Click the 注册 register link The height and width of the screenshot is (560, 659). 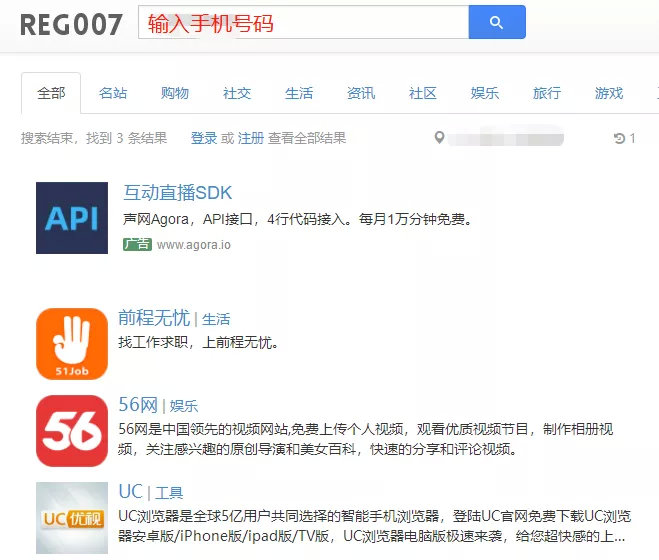251,138
